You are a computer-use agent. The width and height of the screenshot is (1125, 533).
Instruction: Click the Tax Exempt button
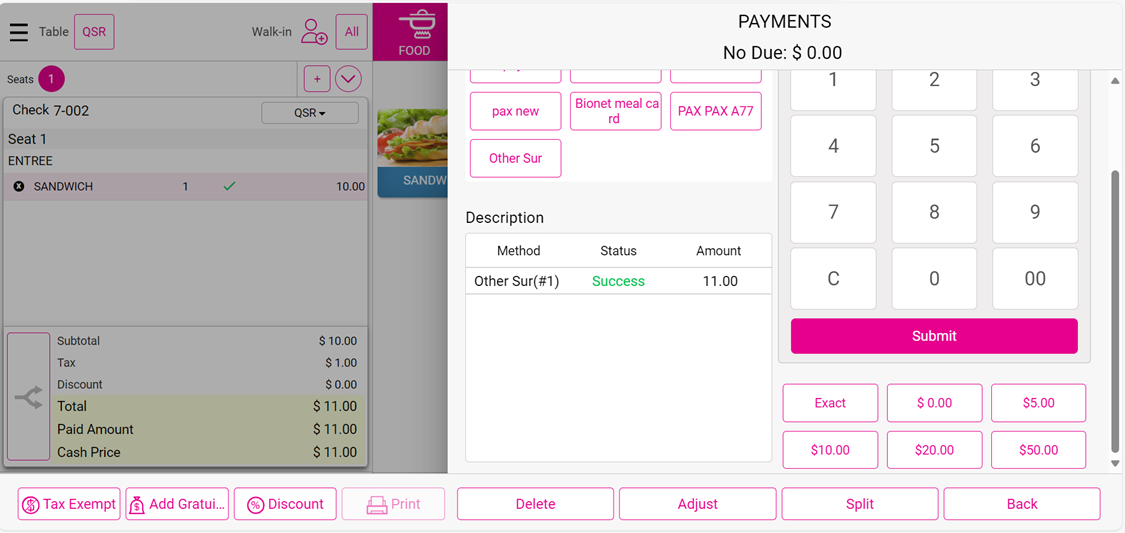tap(69, 504)
